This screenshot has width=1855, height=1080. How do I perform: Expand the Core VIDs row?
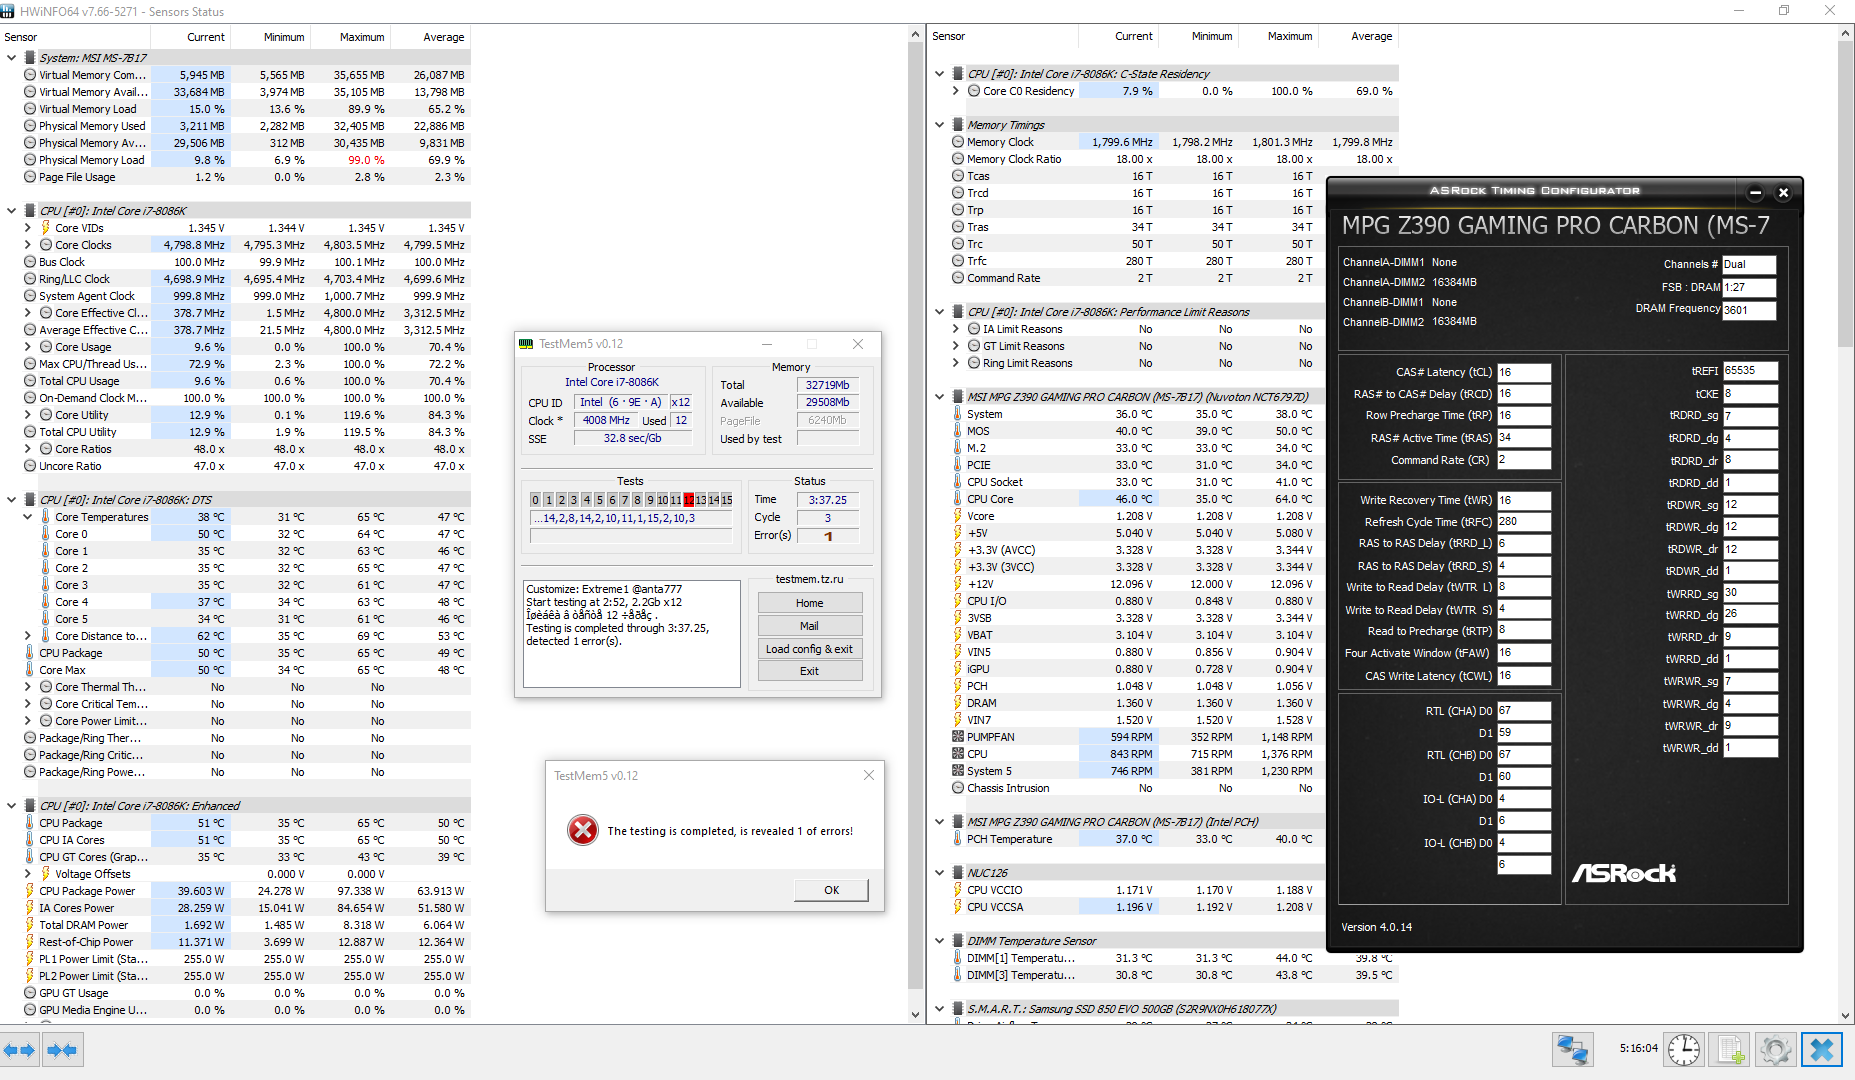coord(28,228)
